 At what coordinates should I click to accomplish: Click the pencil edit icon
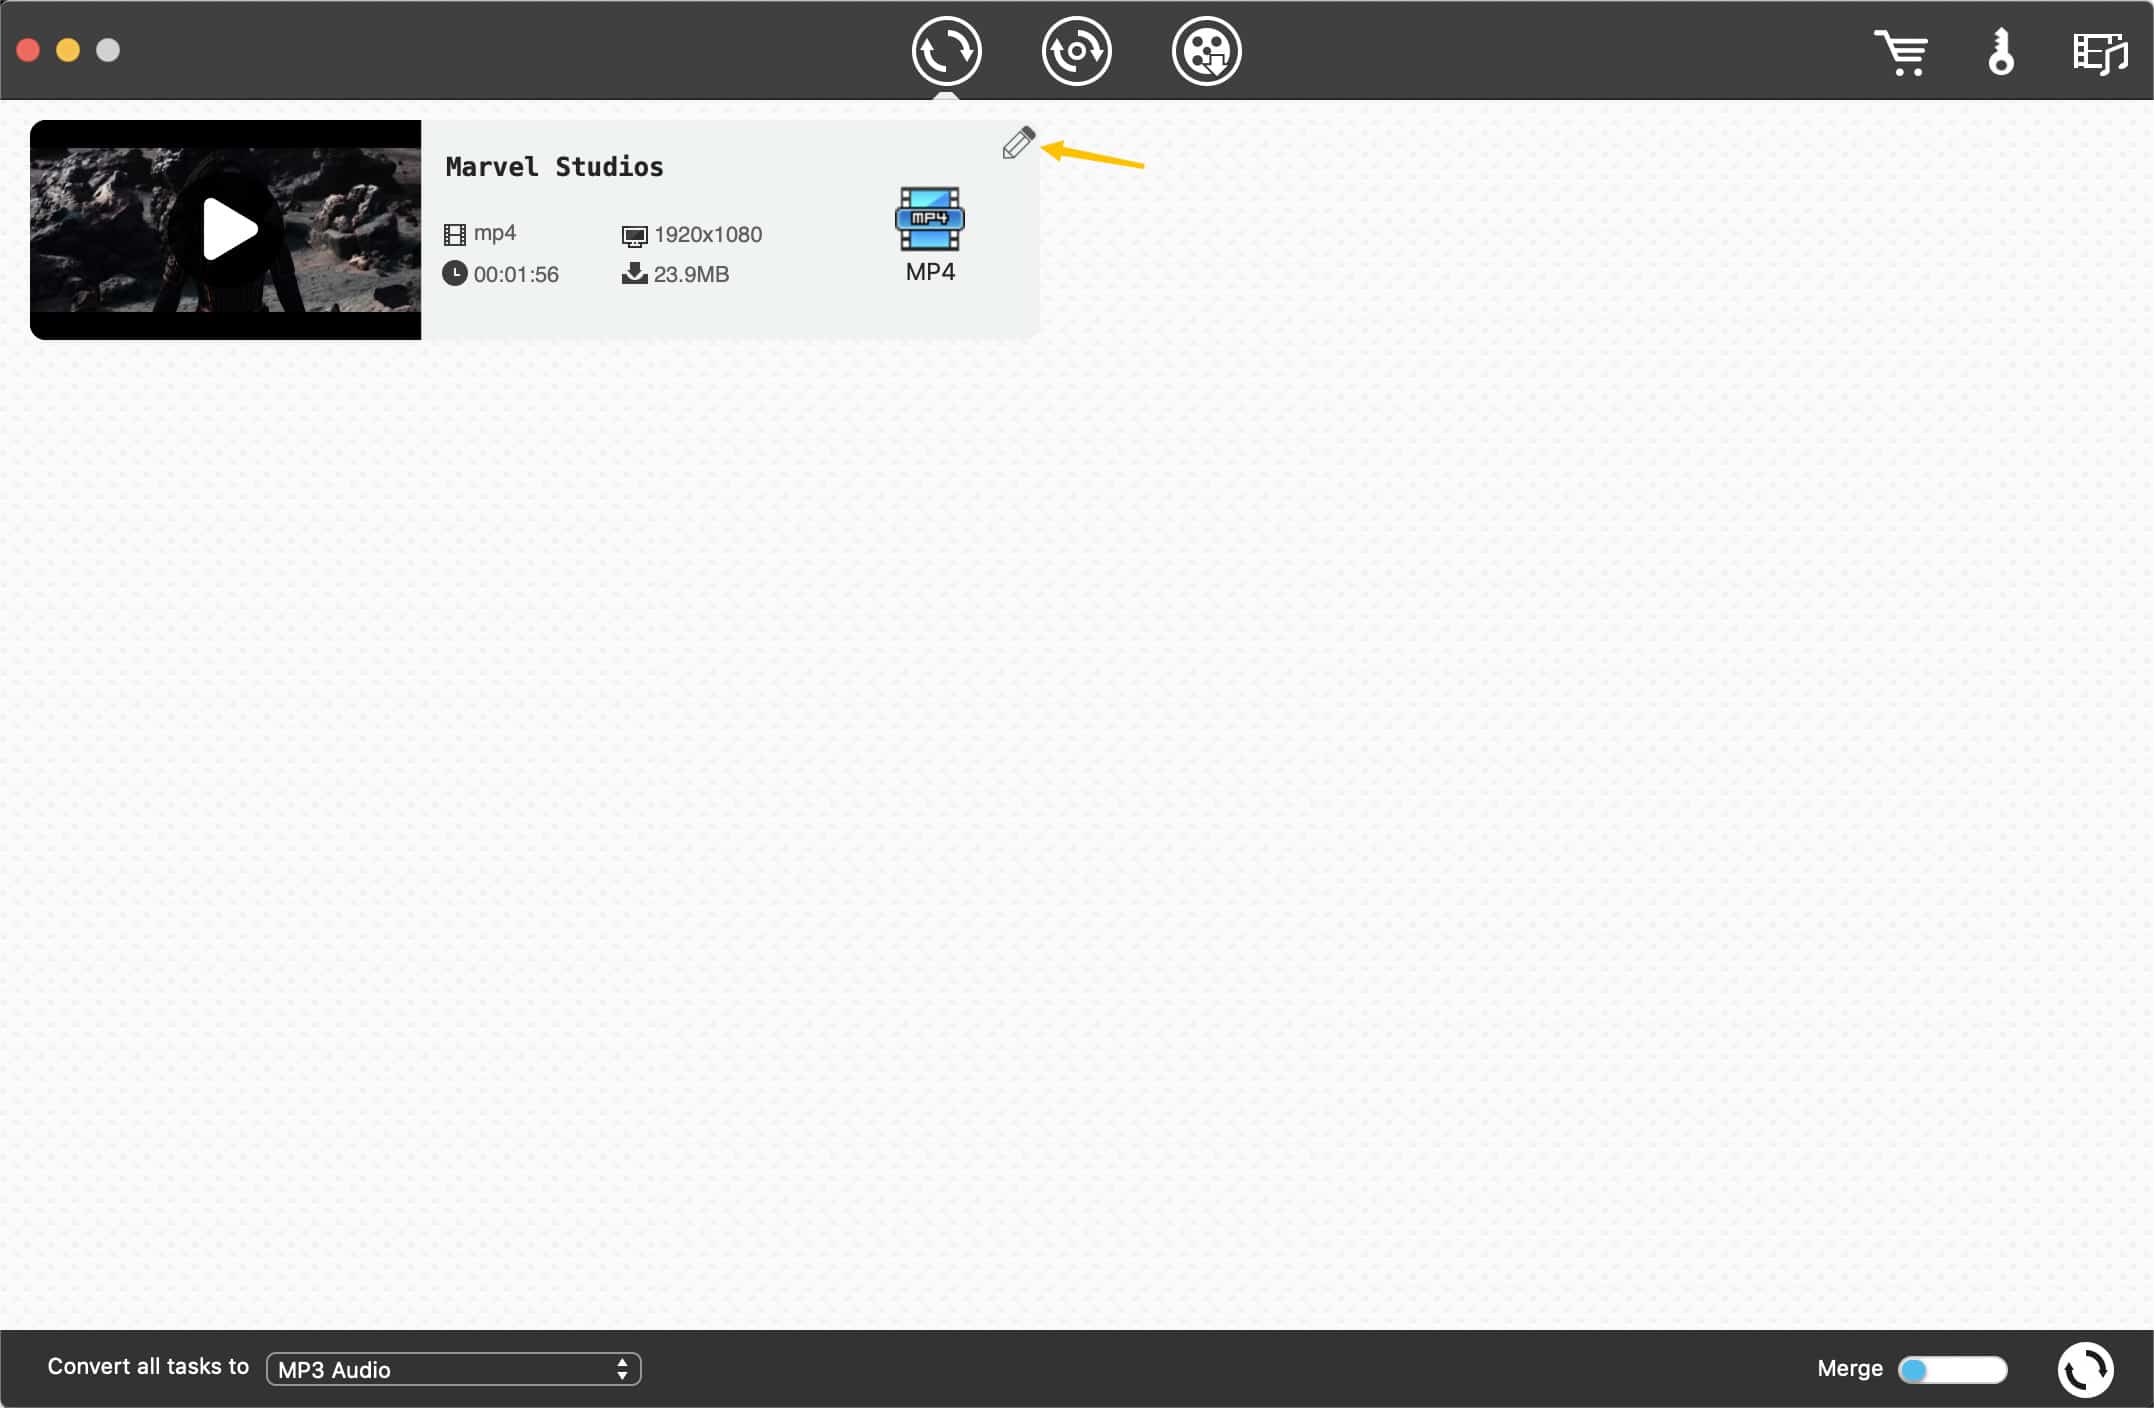pyautogui.click(x=1018, y=144)
